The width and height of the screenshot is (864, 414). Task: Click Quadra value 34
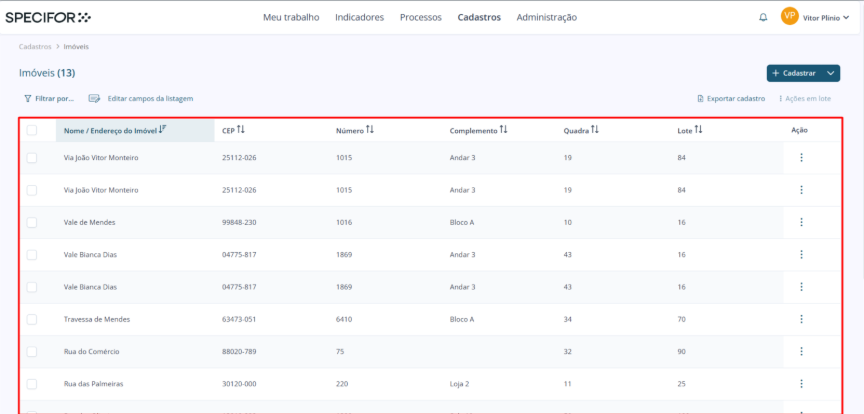click(568, 319)
